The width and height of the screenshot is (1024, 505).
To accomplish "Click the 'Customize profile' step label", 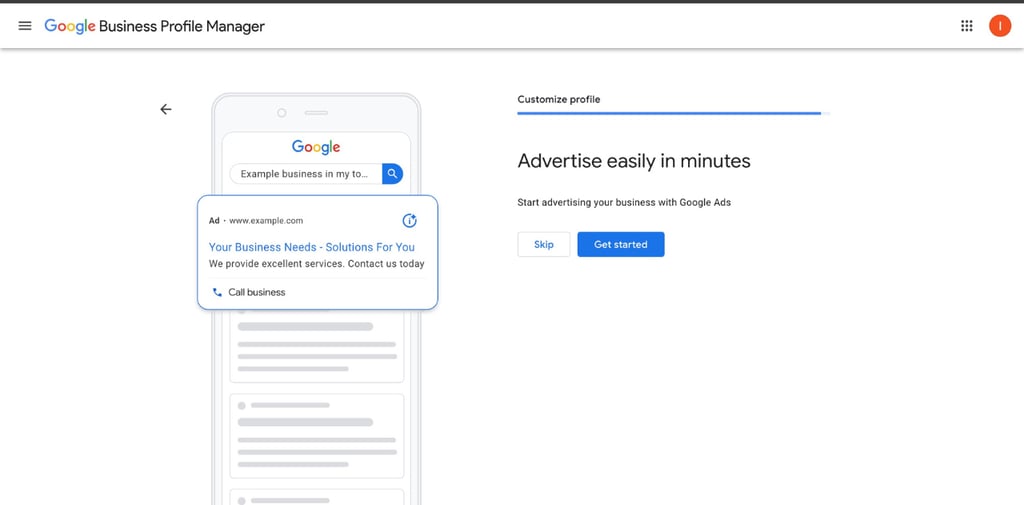I will pos(559,99).
